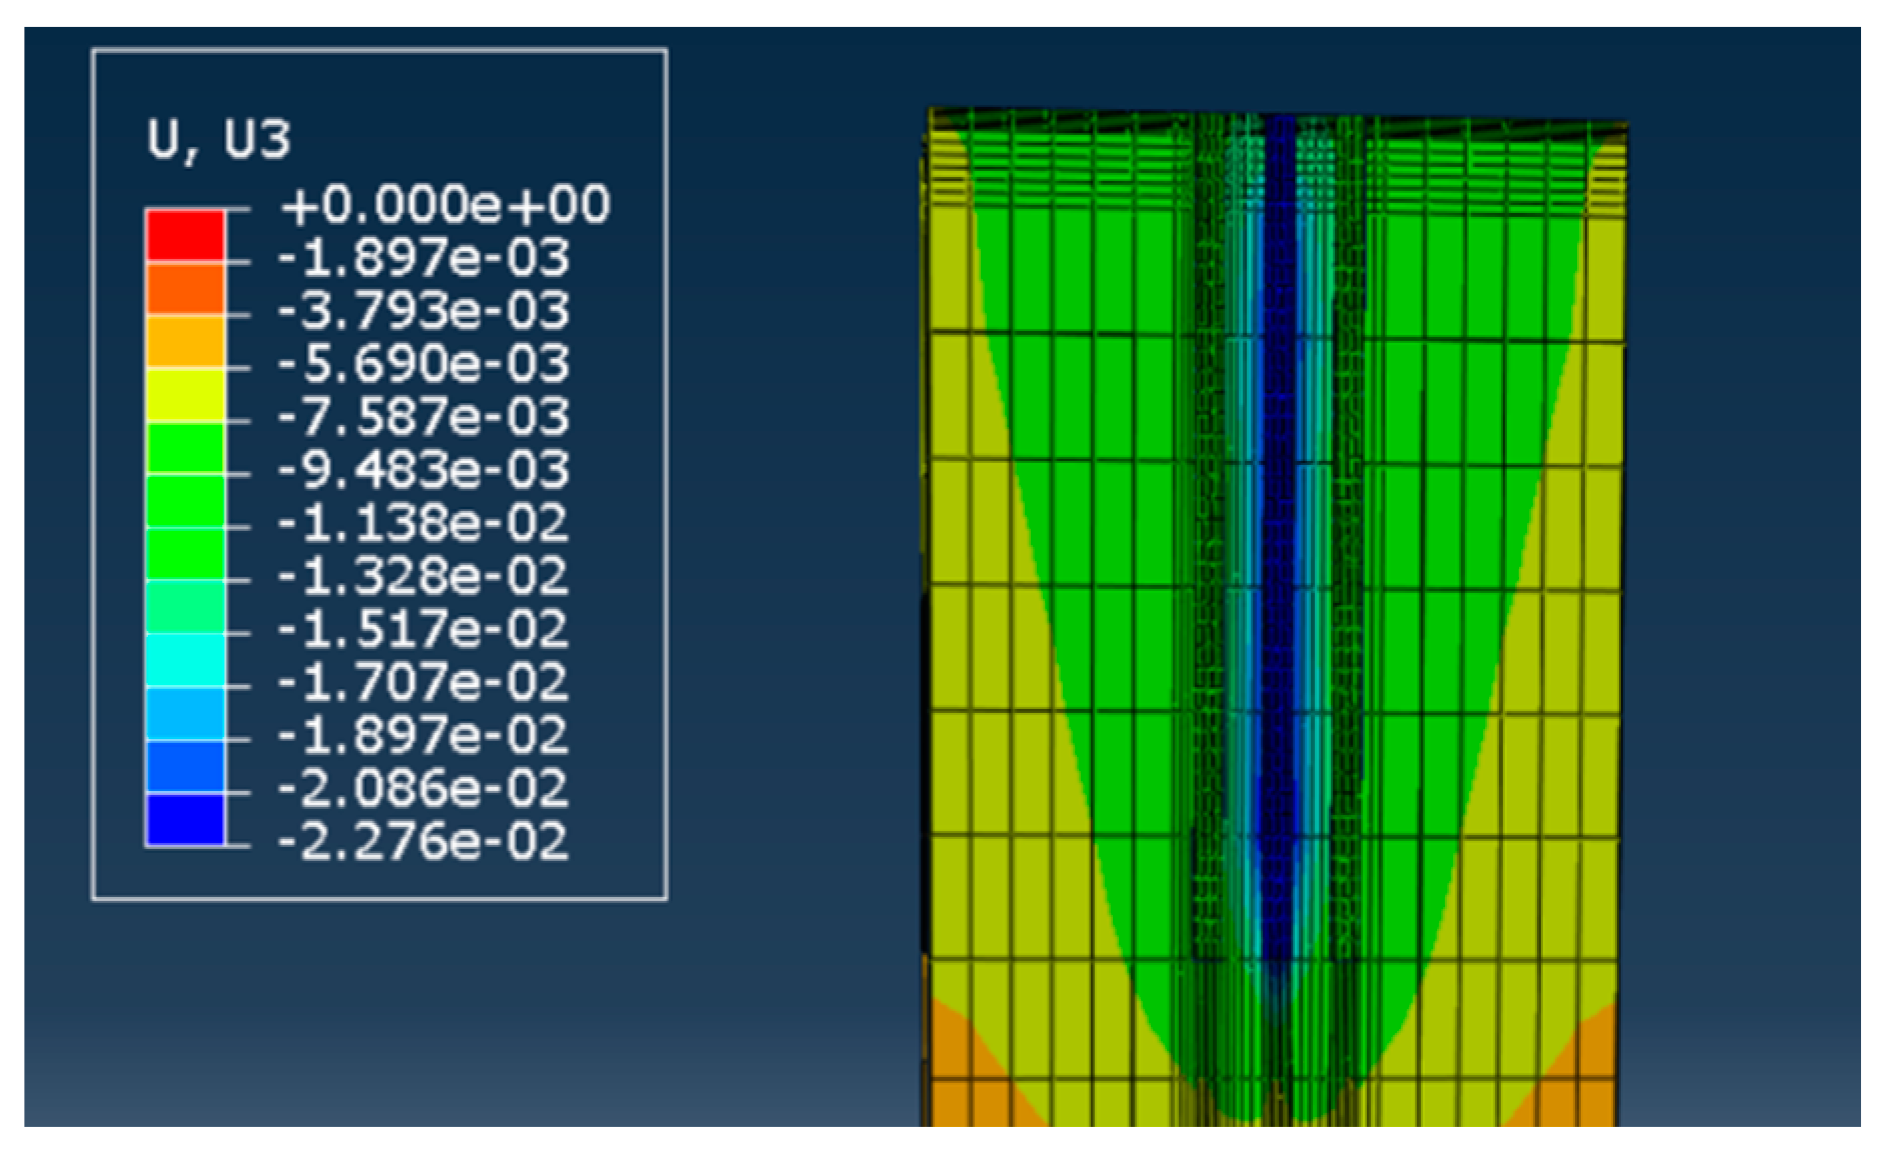
Task: Click the -1.138e-02 legend value
Action: pos(422,523)
